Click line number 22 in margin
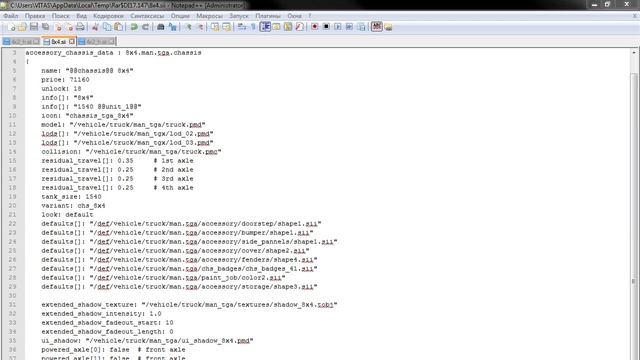The image size is (640, 360). (x=12, y=224)
